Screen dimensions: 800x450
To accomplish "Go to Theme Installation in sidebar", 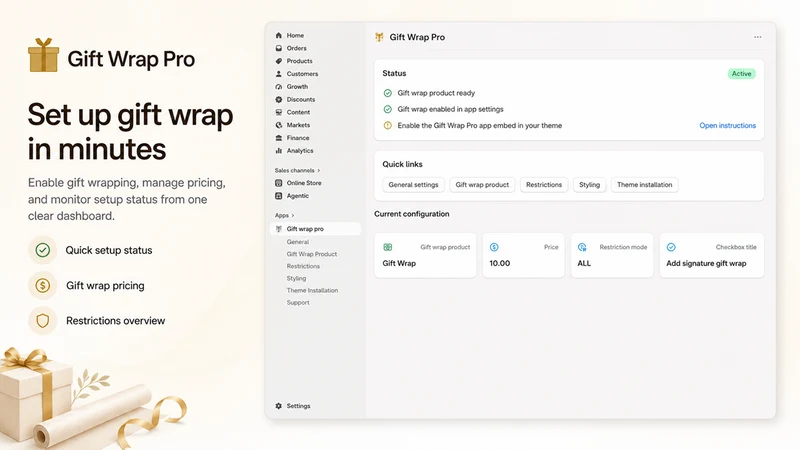I will tap(312, 290).
